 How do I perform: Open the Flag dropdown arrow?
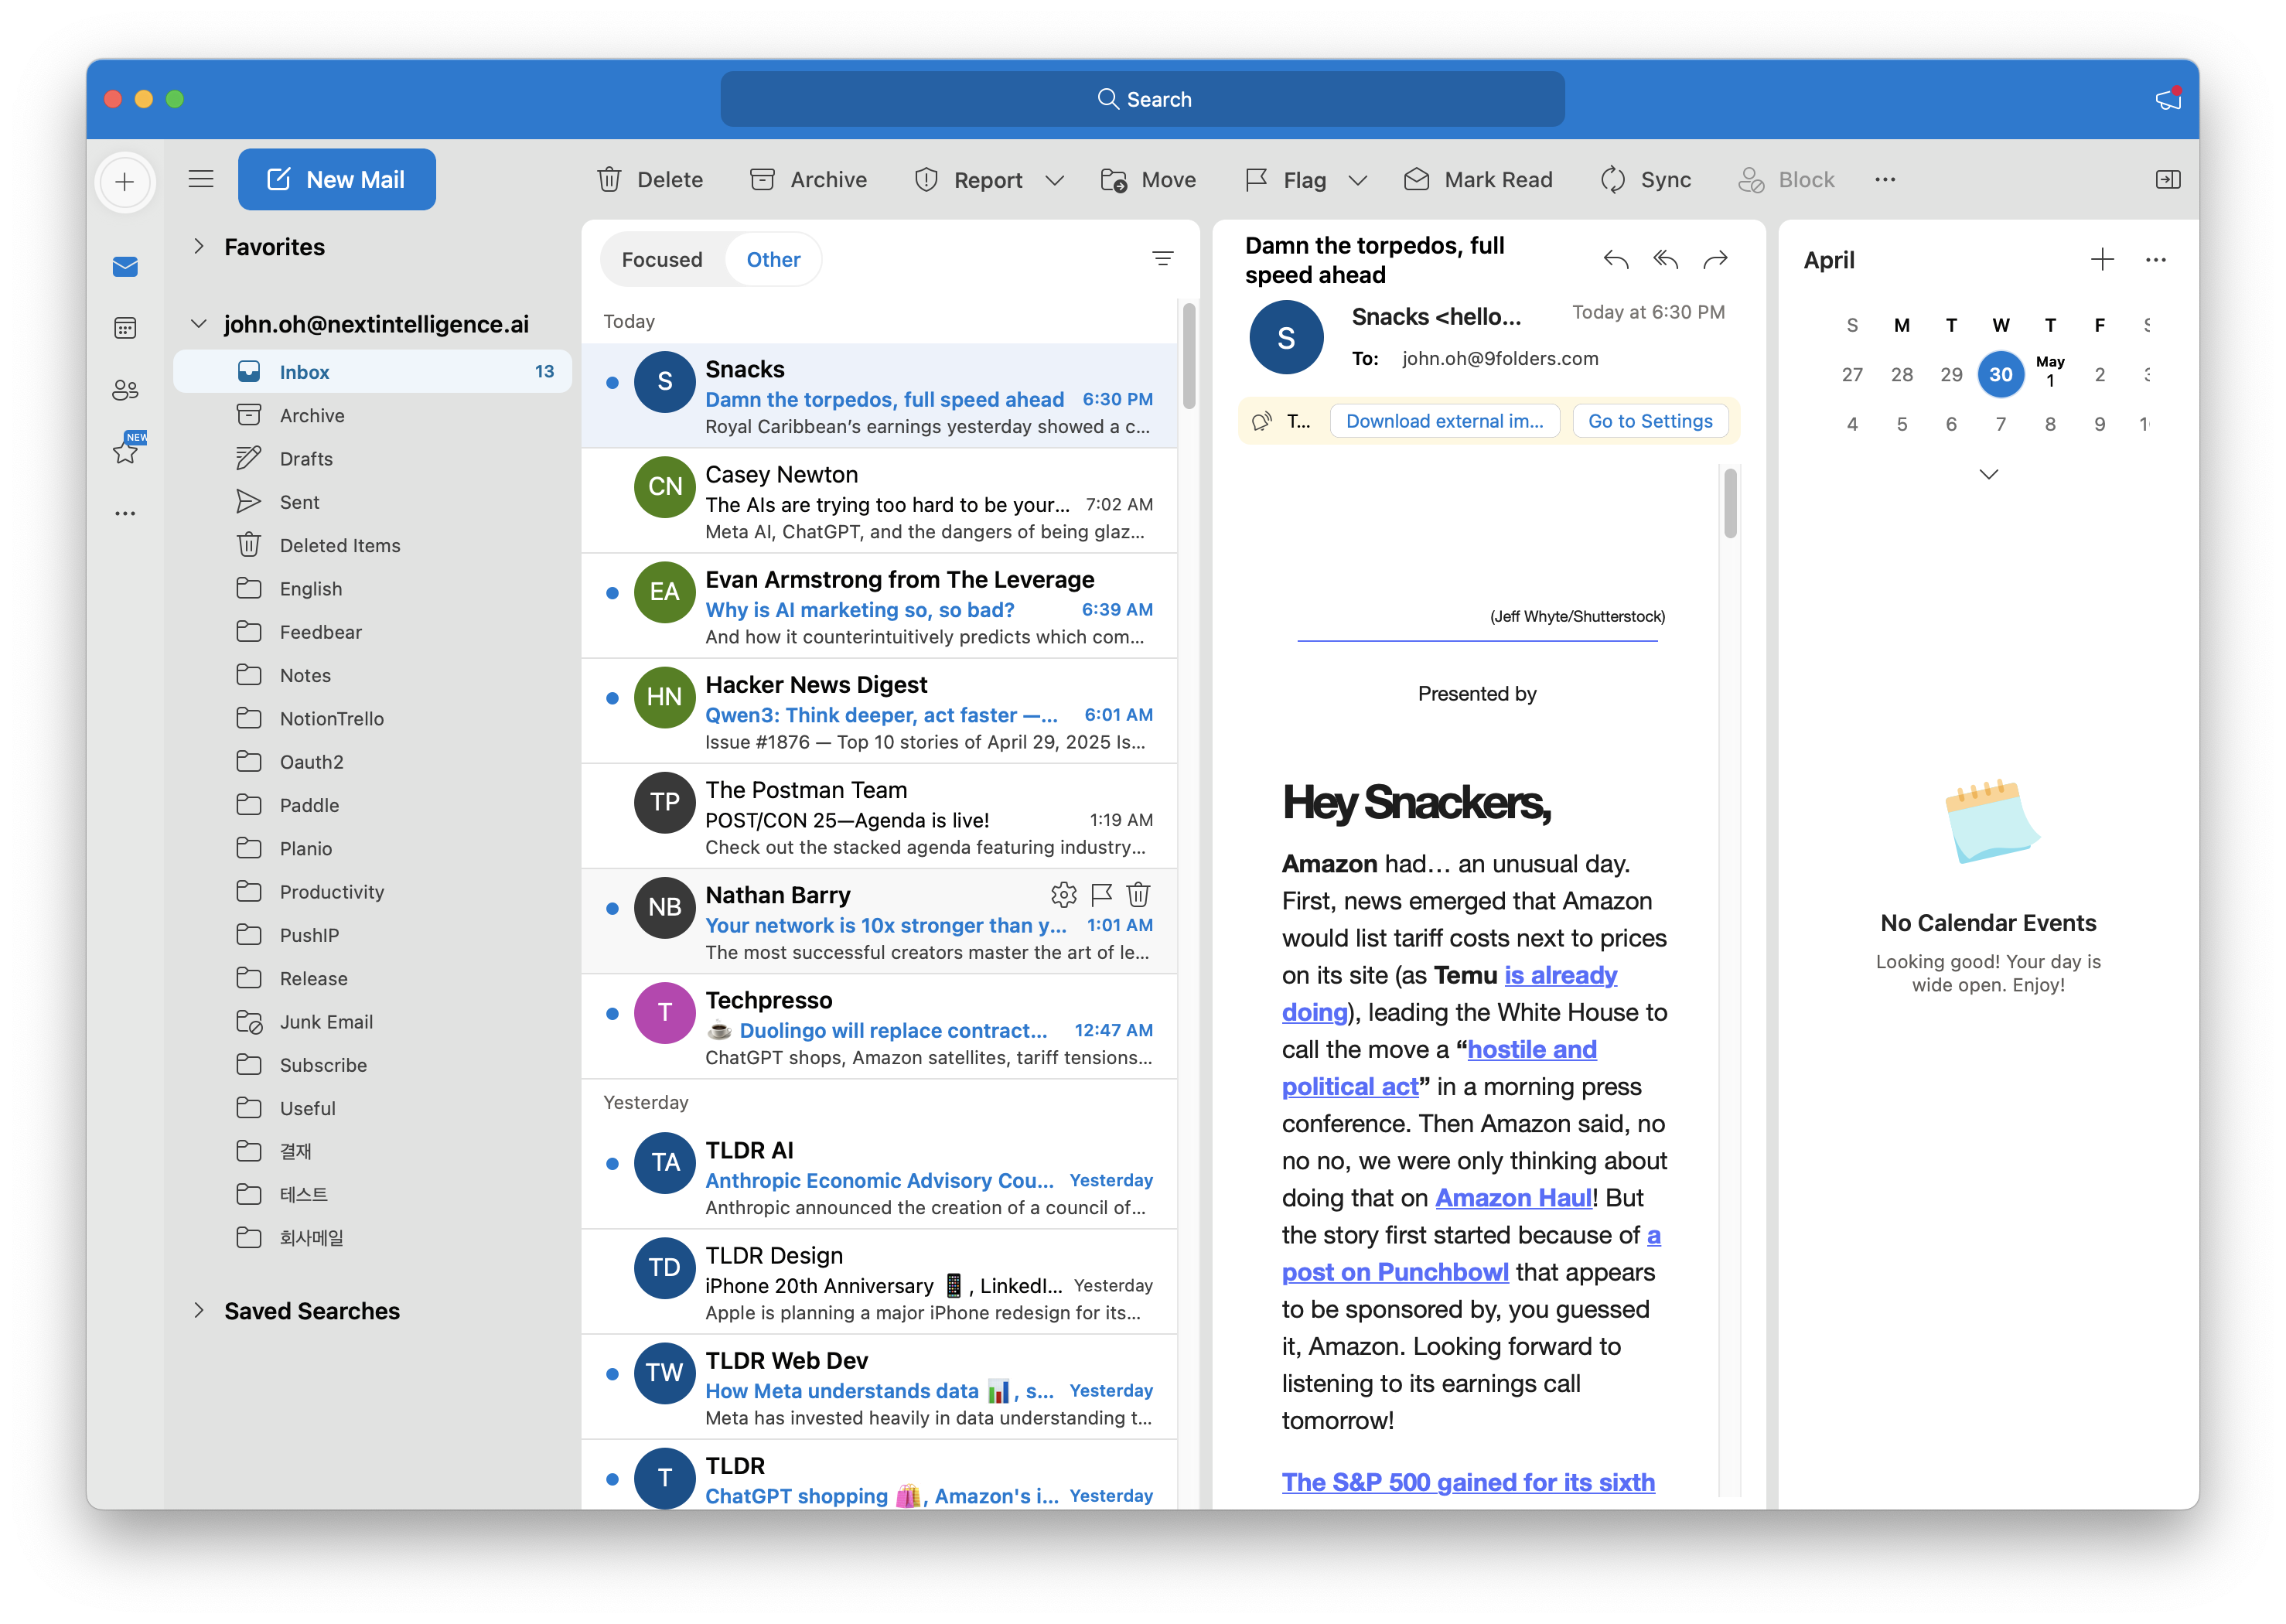click(1357, 180)
